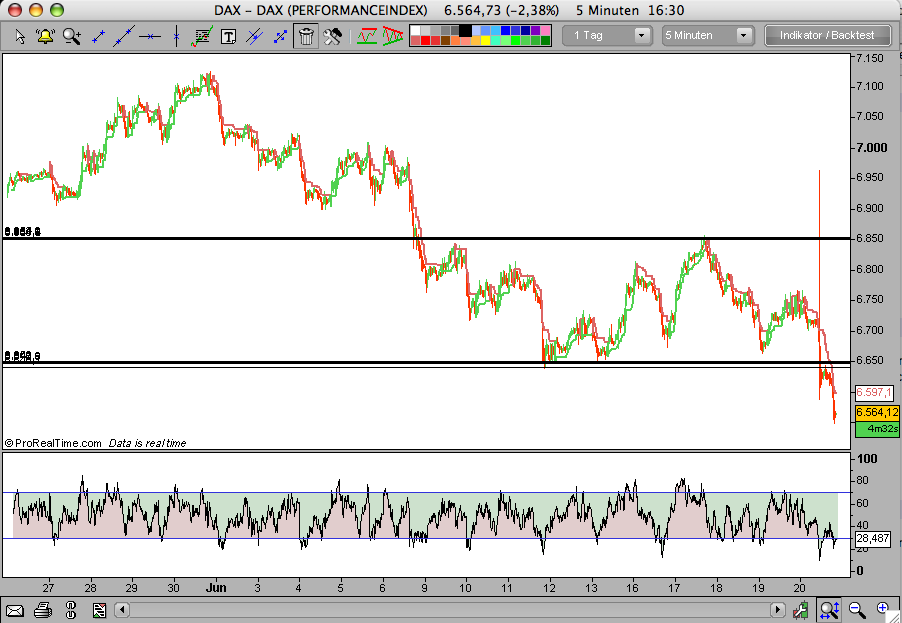This screenshot has width=902, height=623.
Task: Pick the dark green color swatch
Action: pyautogui.click(x=545, y=41)
